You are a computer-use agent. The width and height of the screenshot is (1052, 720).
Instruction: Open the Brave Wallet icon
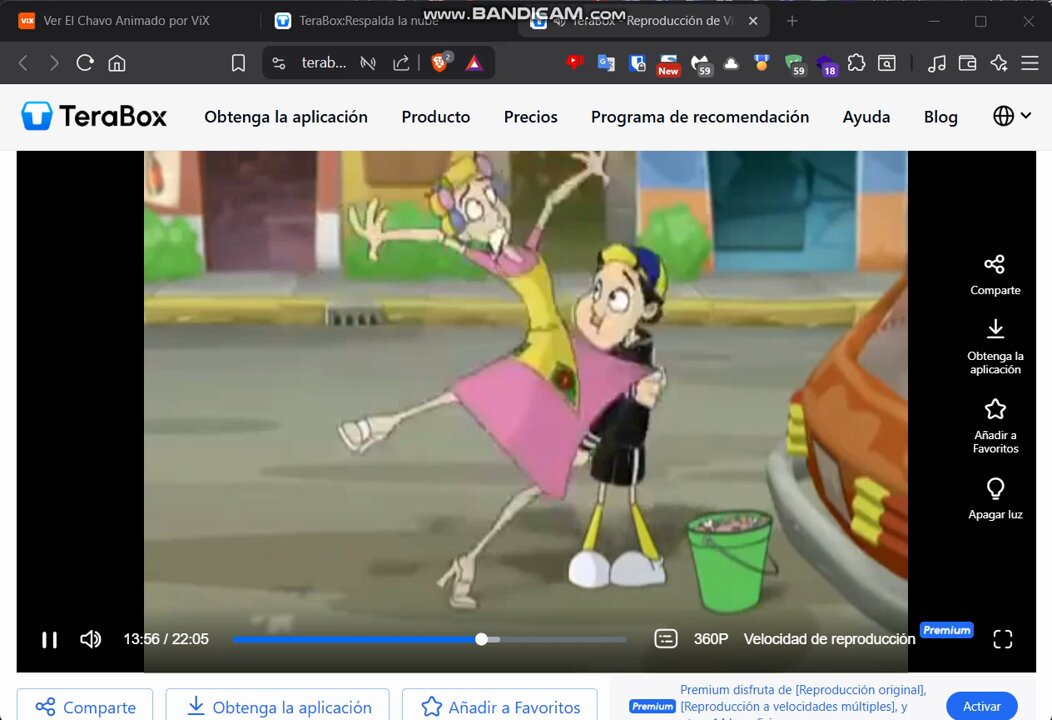[967, 63]
